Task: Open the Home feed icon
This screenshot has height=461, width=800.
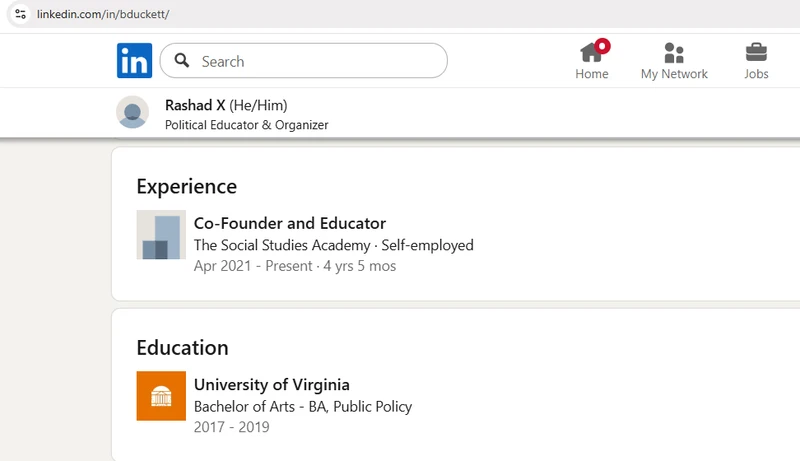Action: click(591, 53)
